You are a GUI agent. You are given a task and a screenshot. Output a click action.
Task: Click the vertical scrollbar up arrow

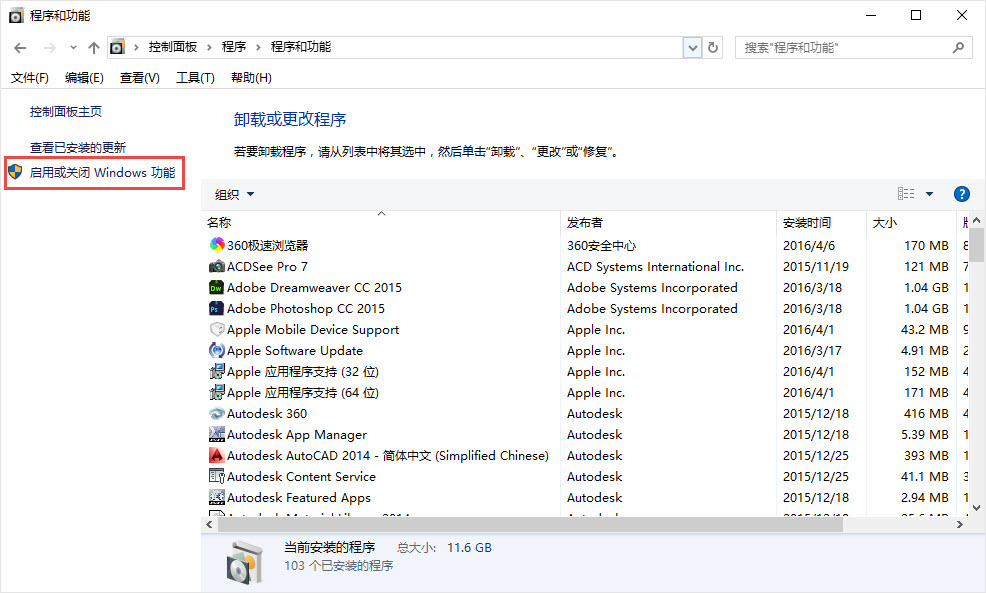[976, 220]
